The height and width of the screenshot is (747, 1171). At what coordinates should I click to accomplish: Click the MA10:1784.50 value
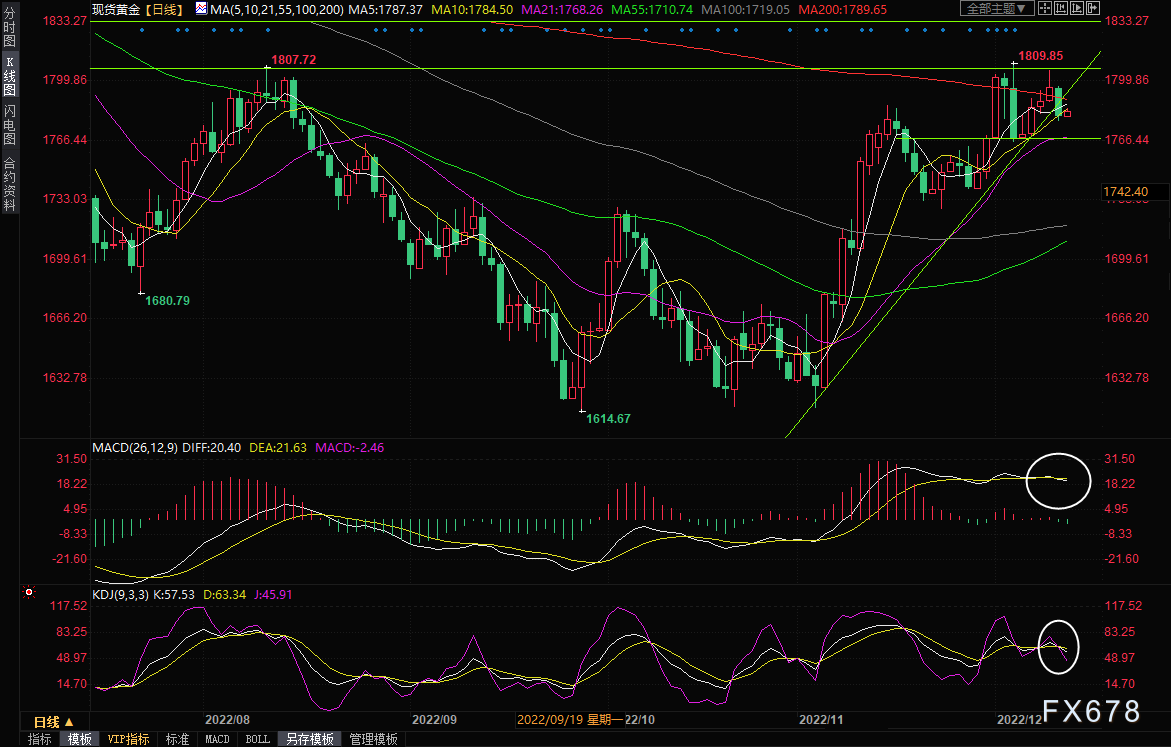pyautogui.click(x=470, y=9)
